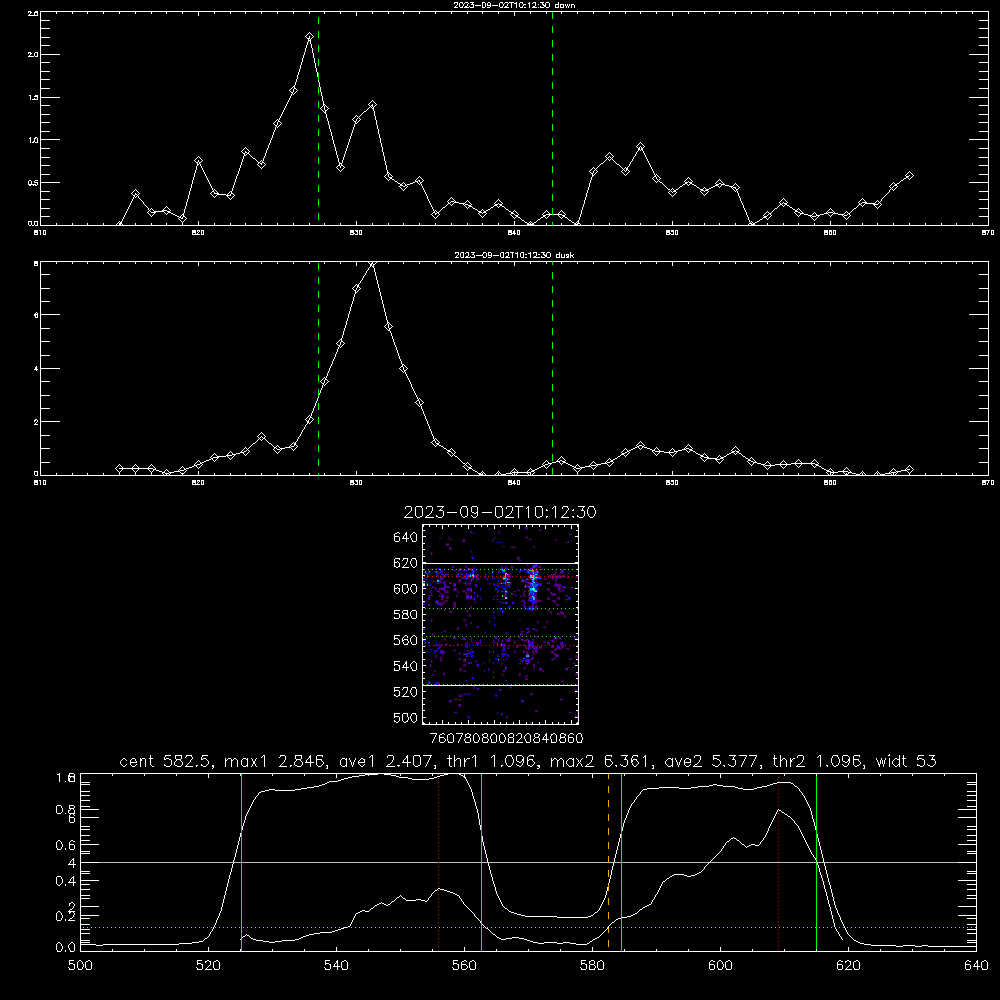Click the 540 label on bottom plot x-axis
This screenshot has height=1000, width=1000.
tap(336, 966)
